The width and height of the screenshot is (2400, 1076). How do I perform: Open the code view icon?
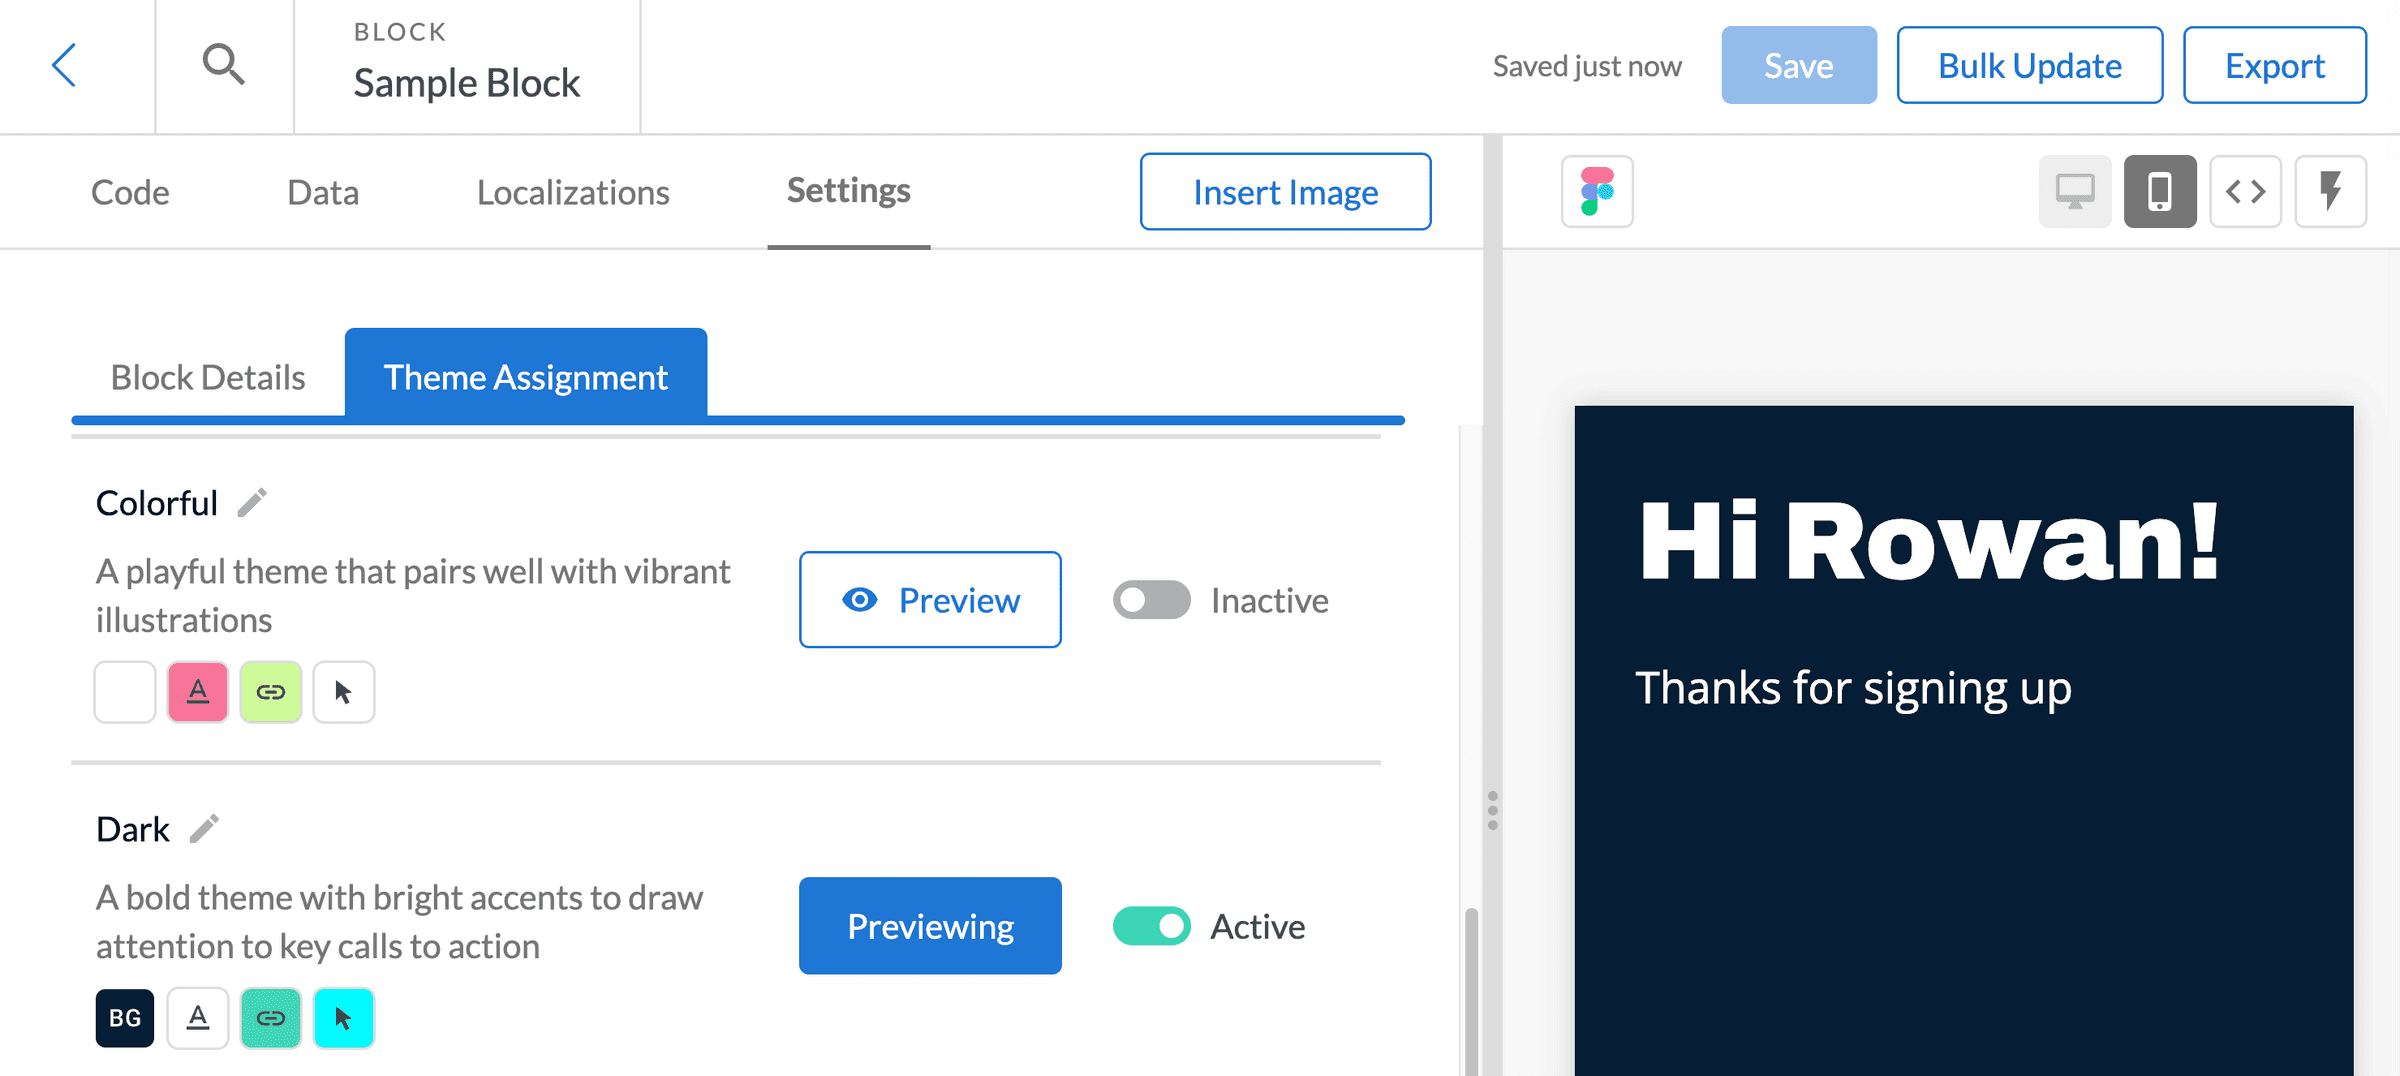point(2245,191)
